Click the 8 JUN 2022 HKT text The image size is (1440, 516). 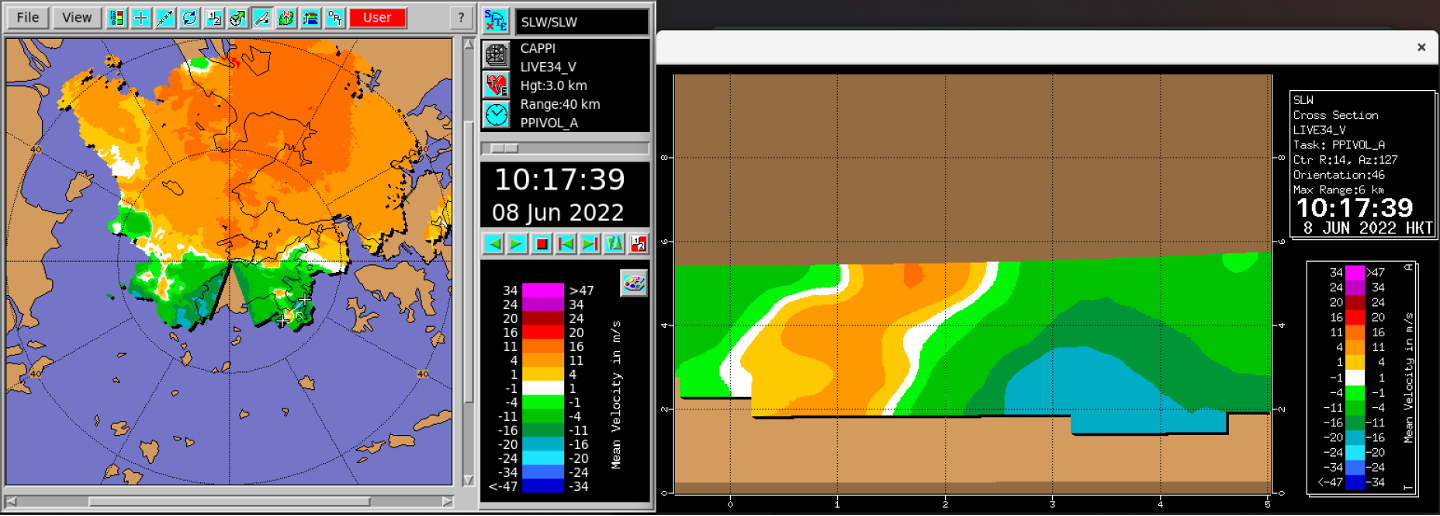tap(1367, 228)
